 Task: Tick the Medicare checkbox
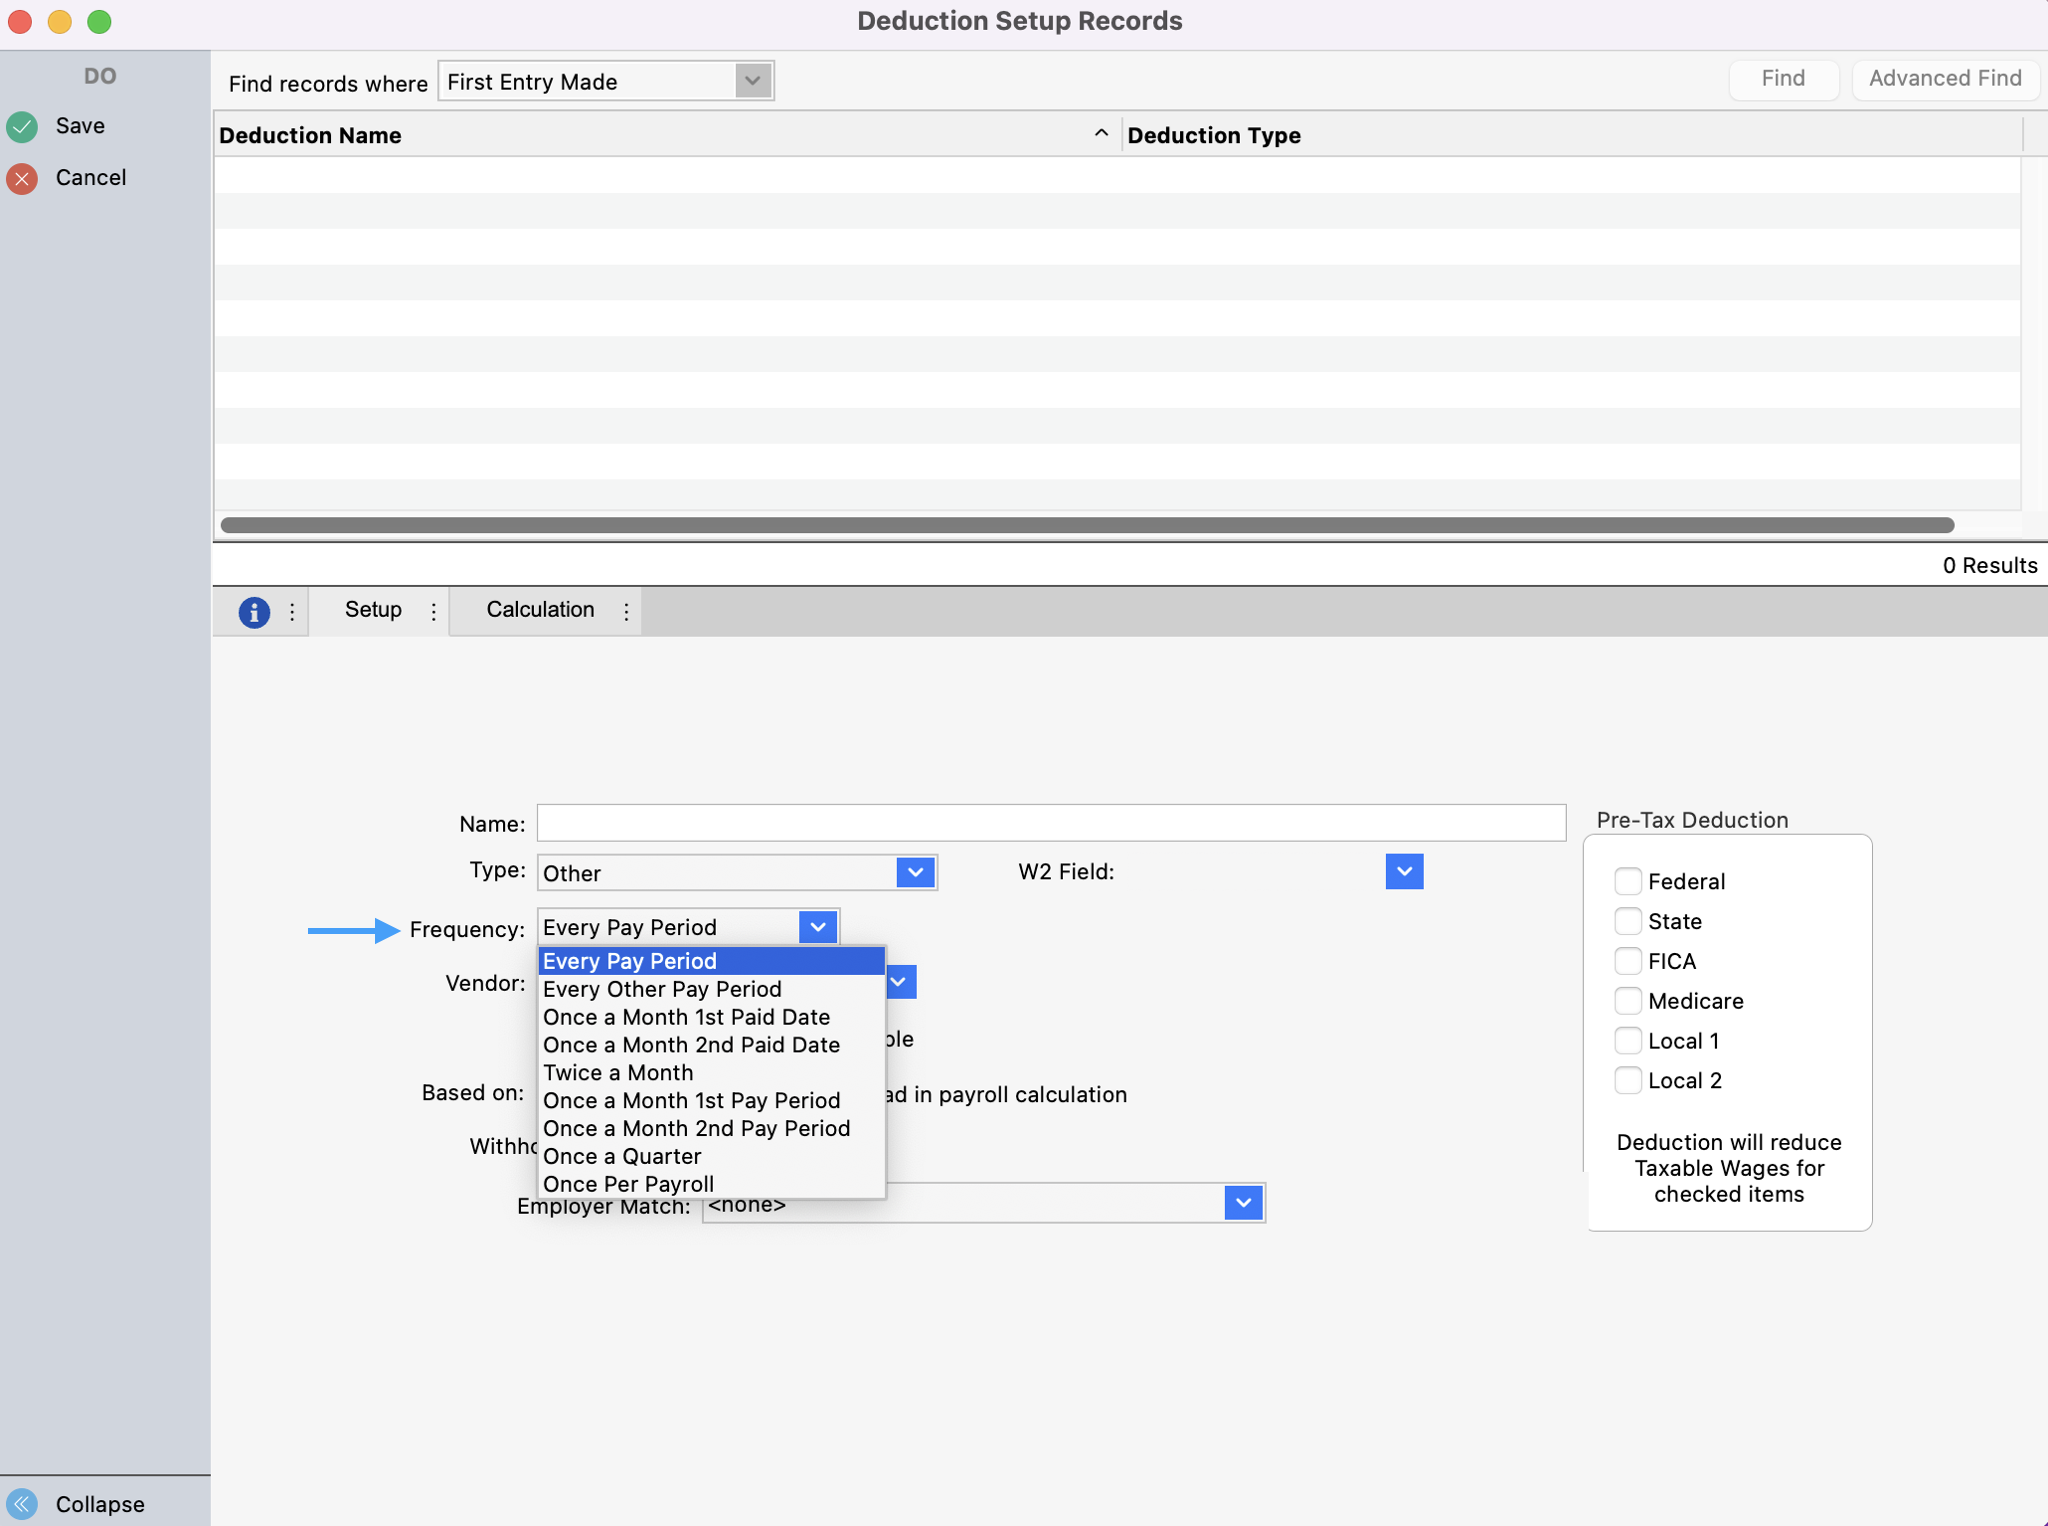pos(1628,1001)
